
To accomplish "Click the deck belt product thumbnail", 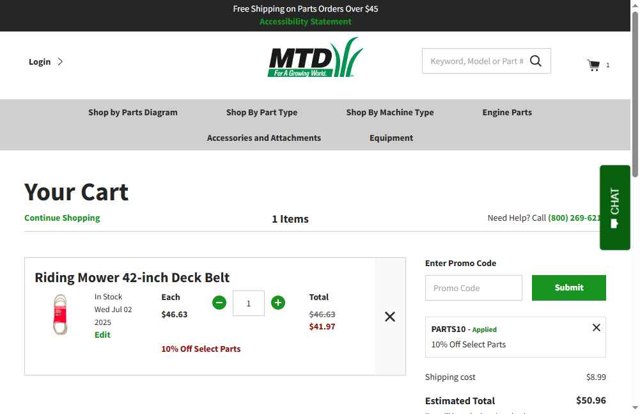I will click(60, 315).
